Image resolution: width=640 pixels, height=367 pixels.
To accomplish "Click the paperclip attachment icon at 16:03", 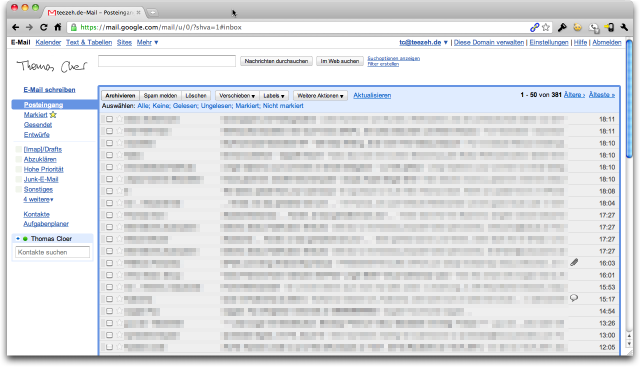I will point(574,262).
